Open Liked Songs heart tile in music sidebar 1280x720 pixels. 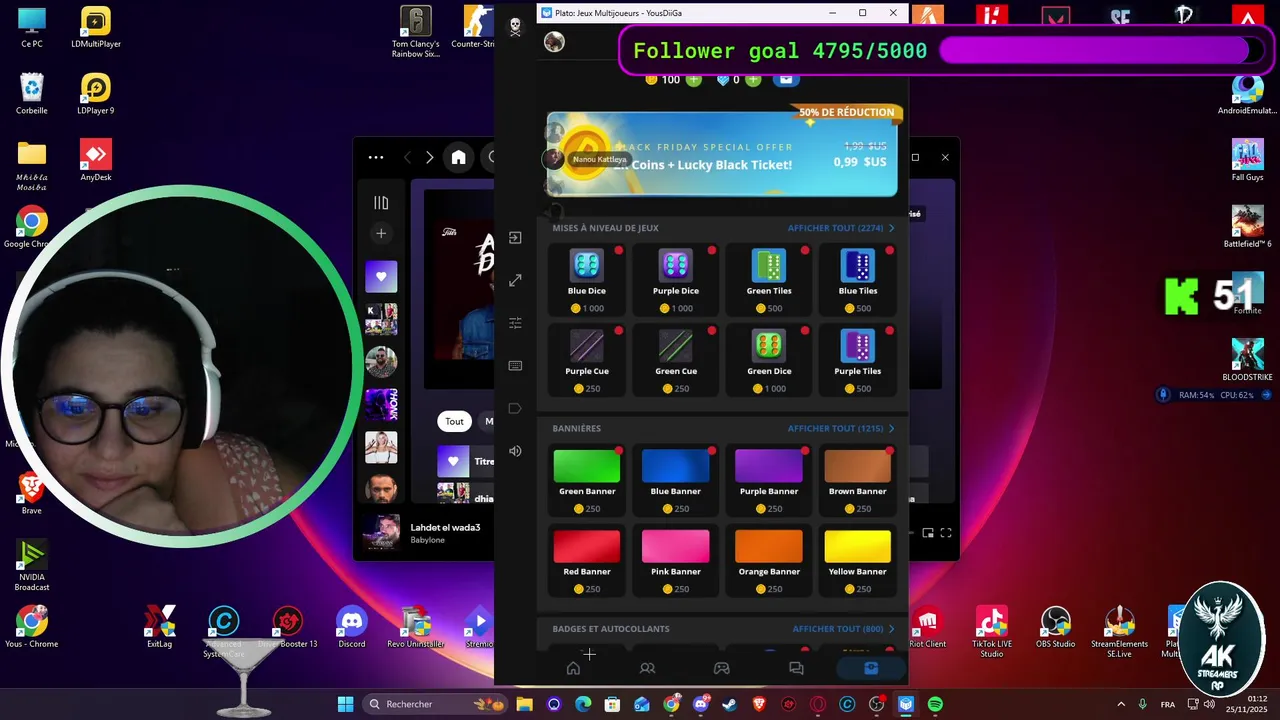381,277
